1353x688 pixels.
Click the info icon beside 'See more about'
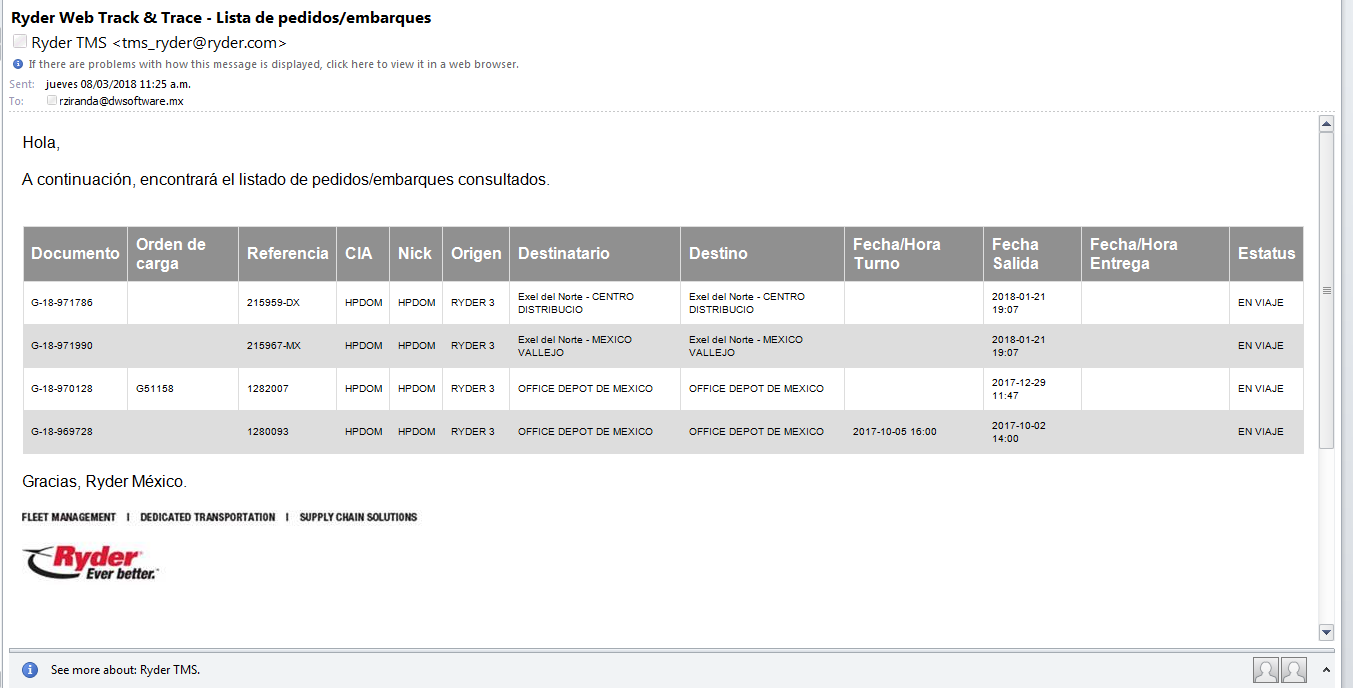[30, 670]
